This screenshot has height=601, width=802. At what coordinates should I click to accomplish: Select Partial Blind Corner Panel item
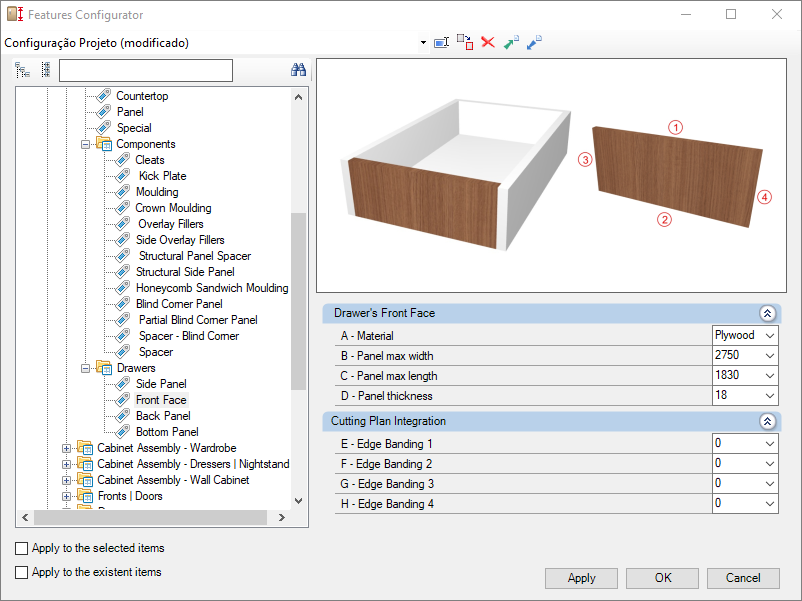[198, 320]
